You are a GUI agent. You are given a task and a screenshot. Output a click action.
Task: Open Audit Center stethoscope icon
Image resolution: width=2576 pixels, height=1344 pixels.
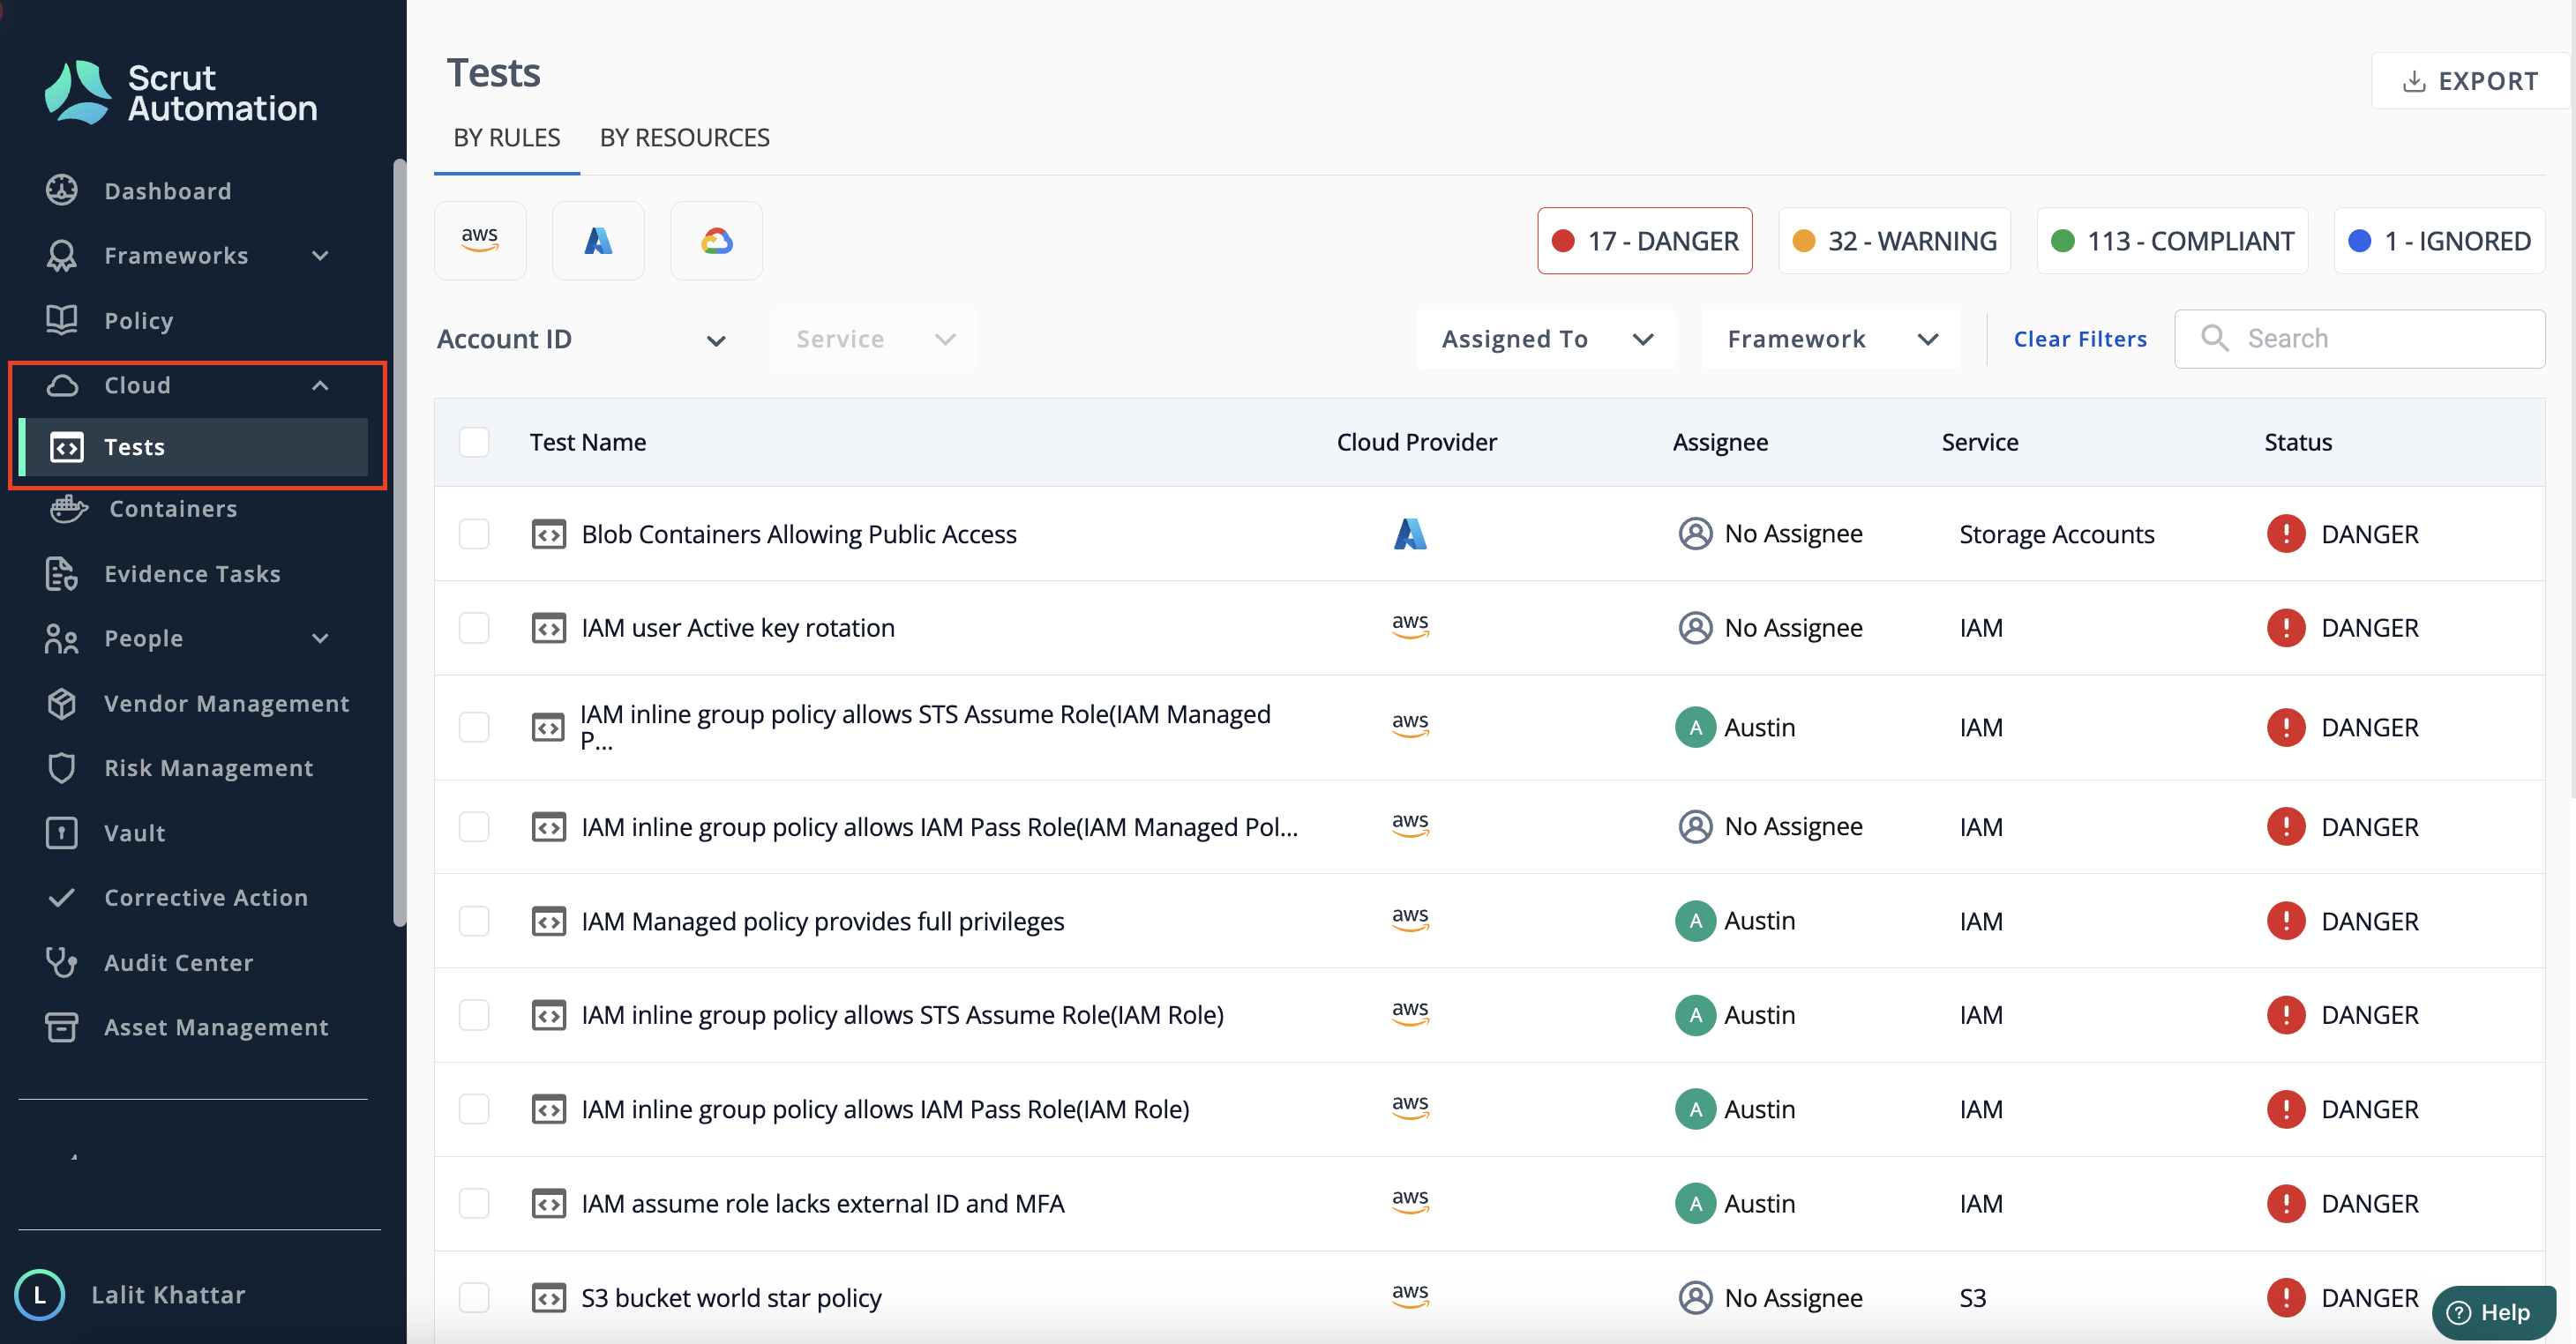tap(62, 962)
